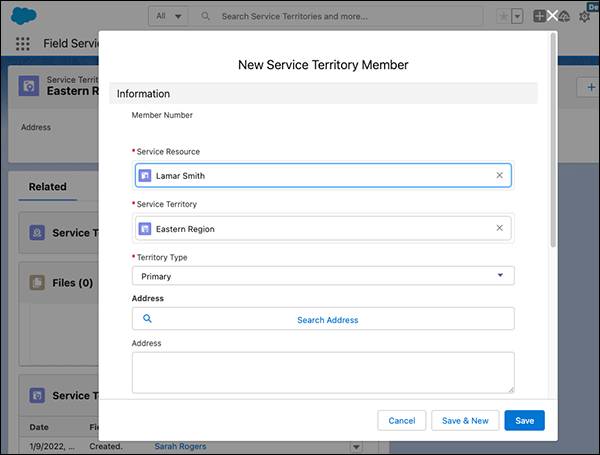Clear the Eastern Region selection
Screen dimensions: 600x455
tap(499, 228)
